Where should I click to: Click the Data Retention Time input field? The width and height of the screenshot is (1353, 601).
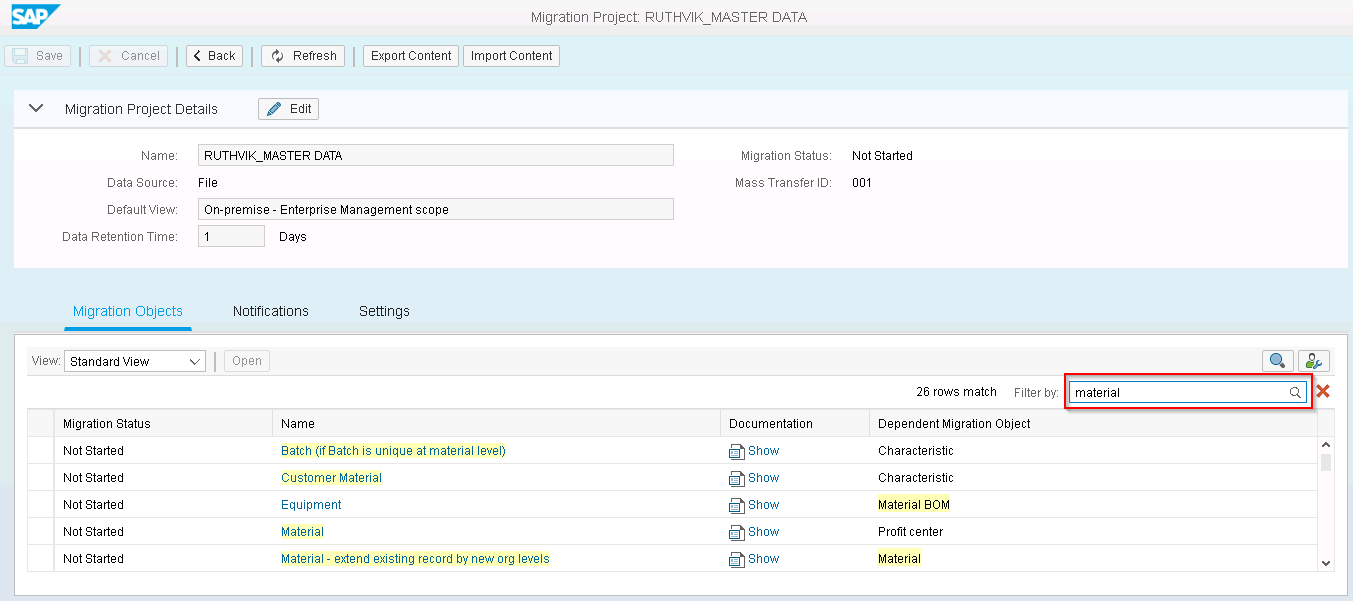[230, 235]
